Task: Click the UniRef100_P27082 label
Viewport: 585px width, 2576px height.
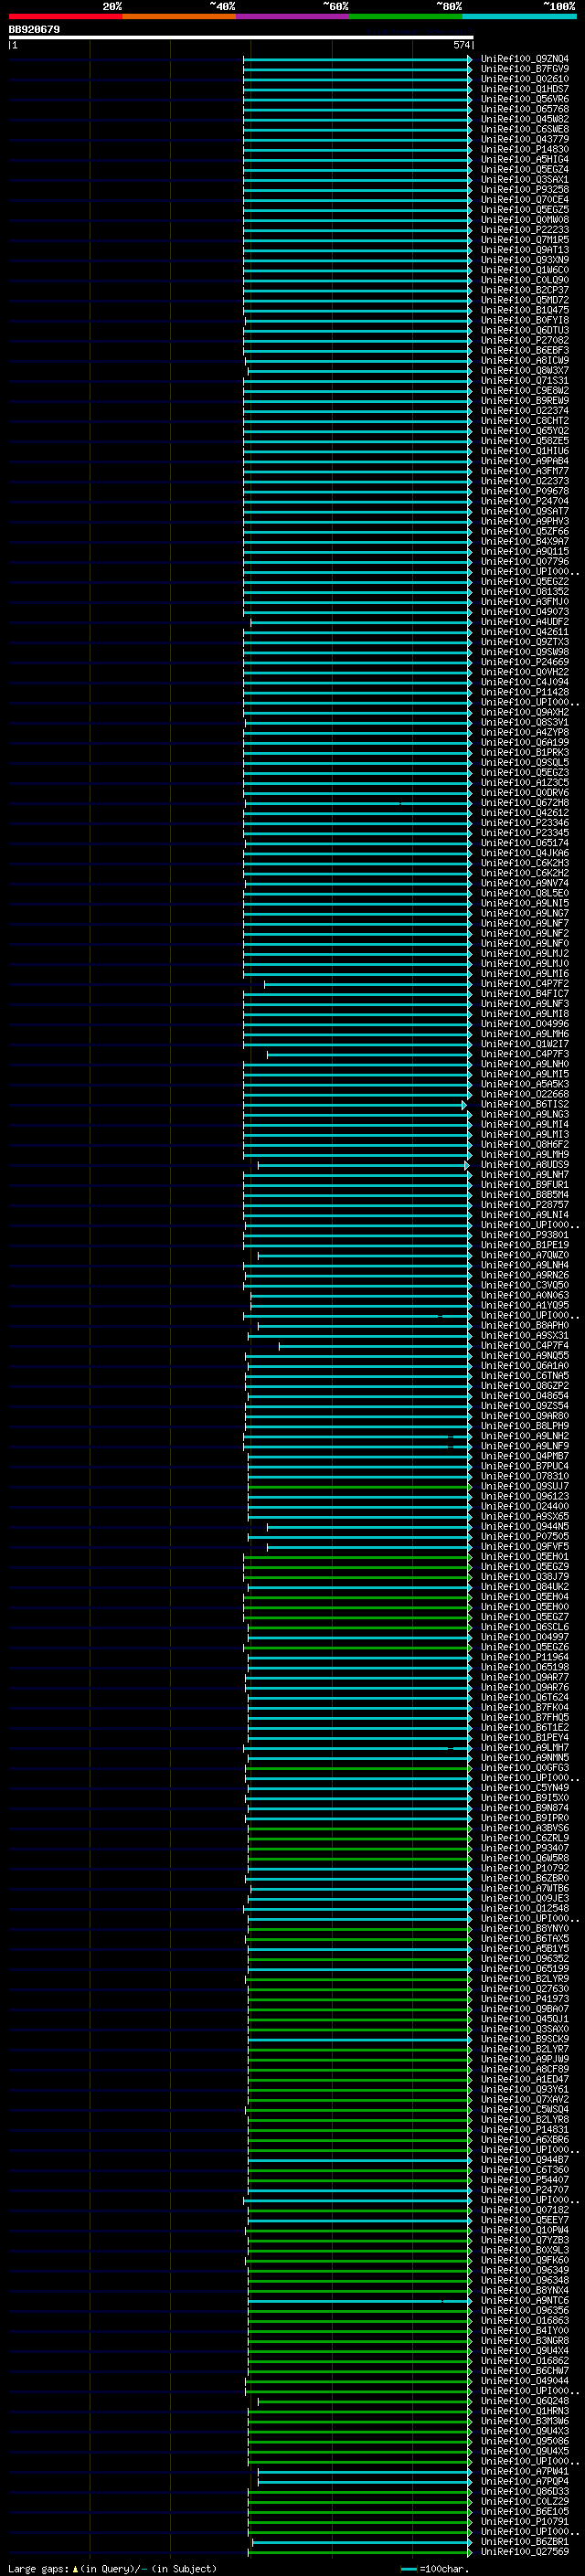Action: point(525,340)
